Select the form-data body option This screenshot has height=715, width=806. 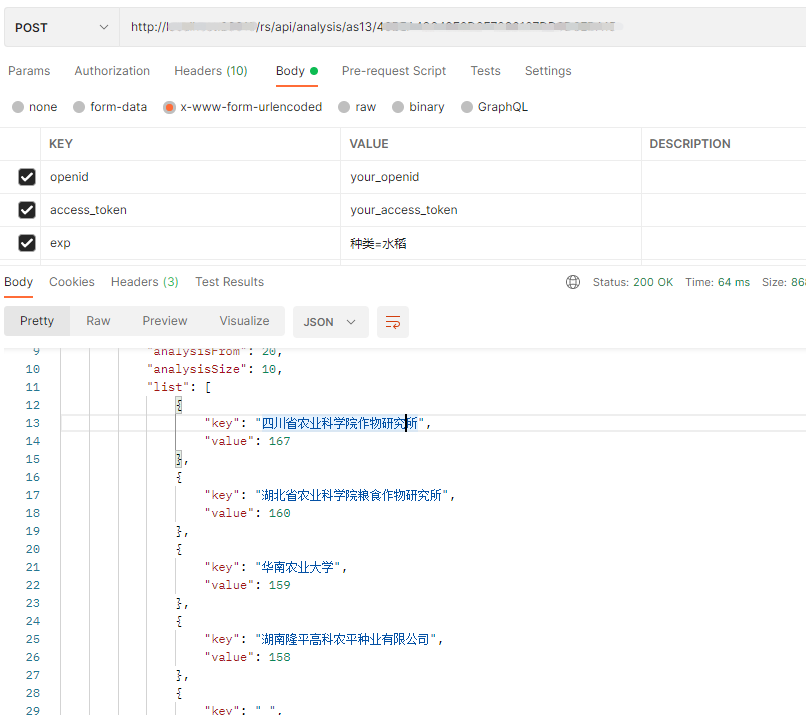pyautogui.click(x=79, y=107)
